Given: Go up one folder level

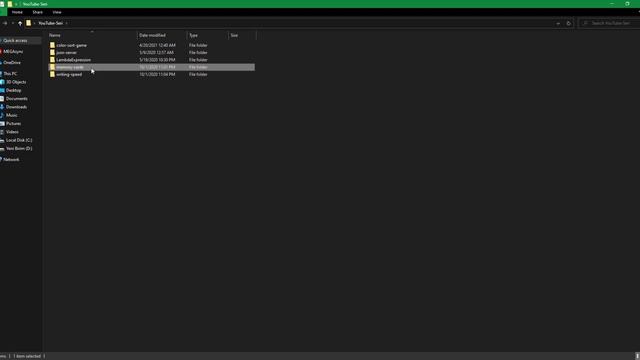Looking at the screenshot, I should click(20, 23).
